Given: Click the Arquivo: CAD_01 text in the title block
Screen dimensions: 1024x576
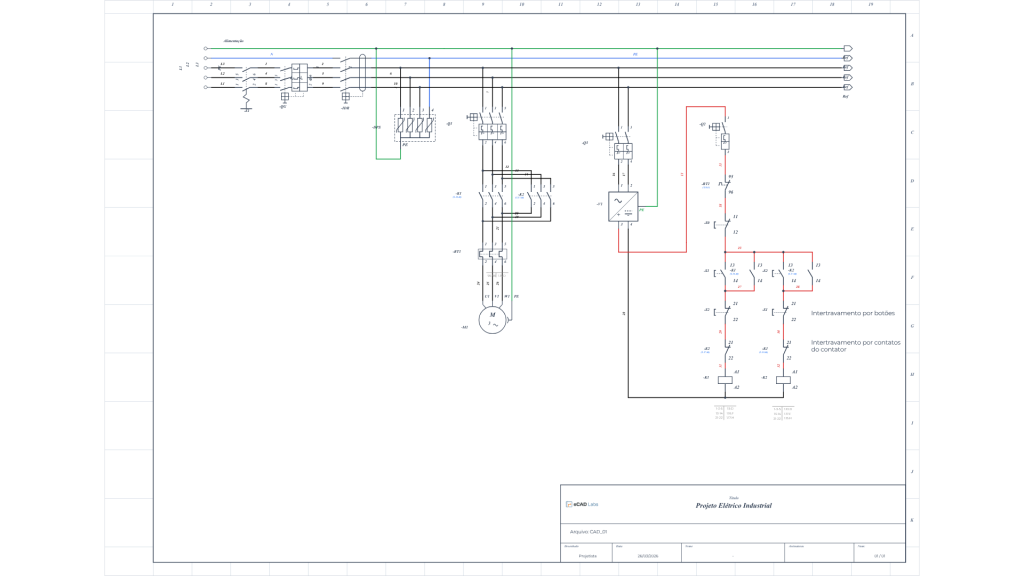Looking at the screenshot, I should (x=590, y=533).
